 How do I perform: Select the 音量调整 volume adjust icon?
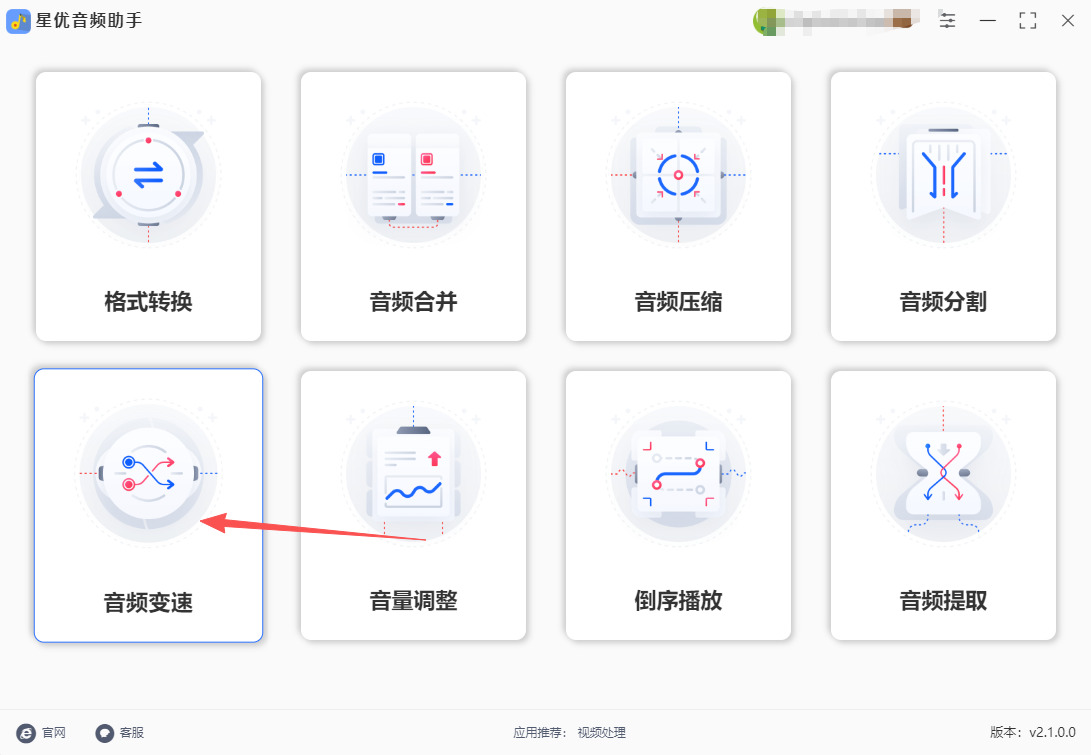413,473
